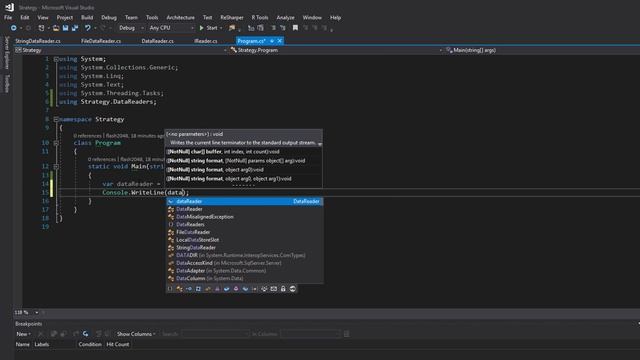Screen dimensions: 640x360
Task: Select DataAccessKind completion item
Action: 244,263
